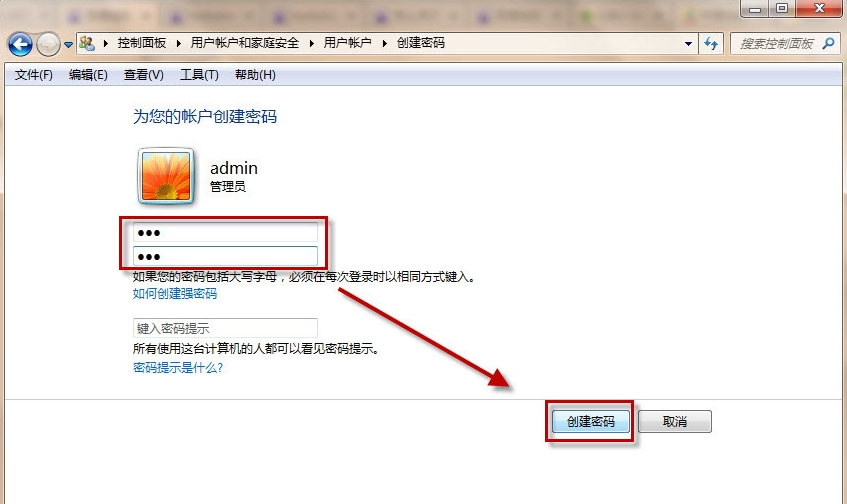Open the 文件(F) menu
The image size is (847, 504).
(34, 75)
